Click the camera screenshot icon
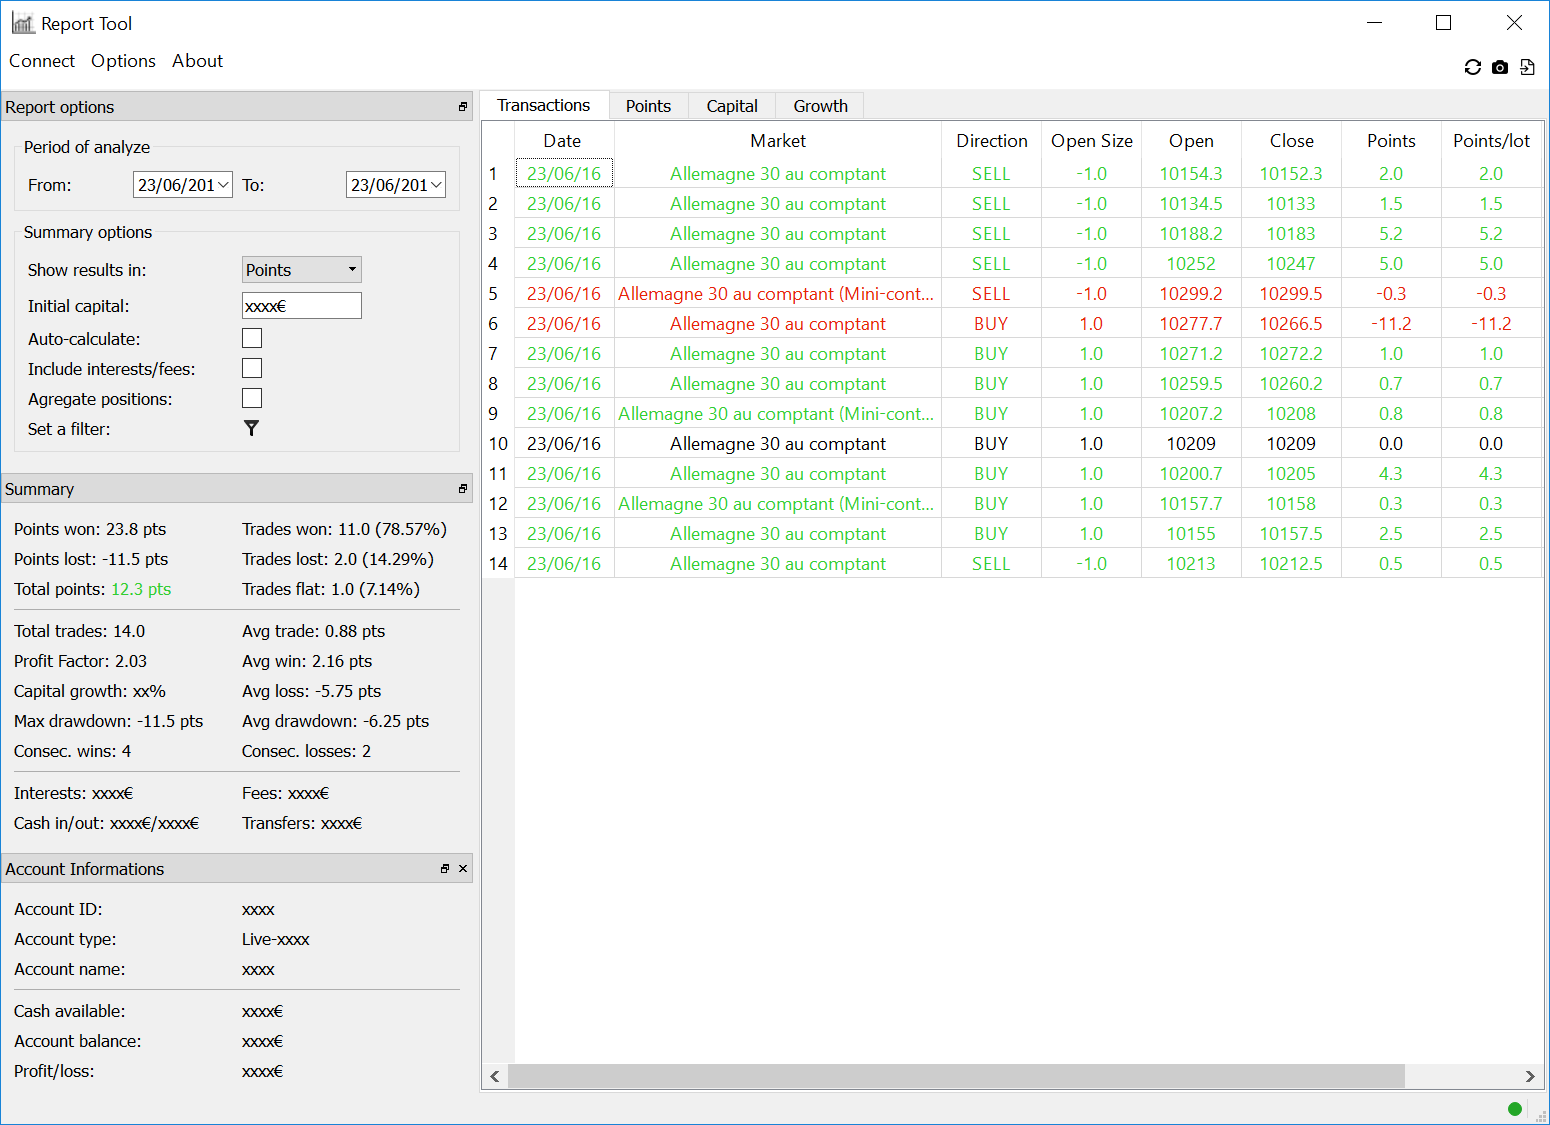This screenshot has width=1550, height=1125. click(1499, 67)
